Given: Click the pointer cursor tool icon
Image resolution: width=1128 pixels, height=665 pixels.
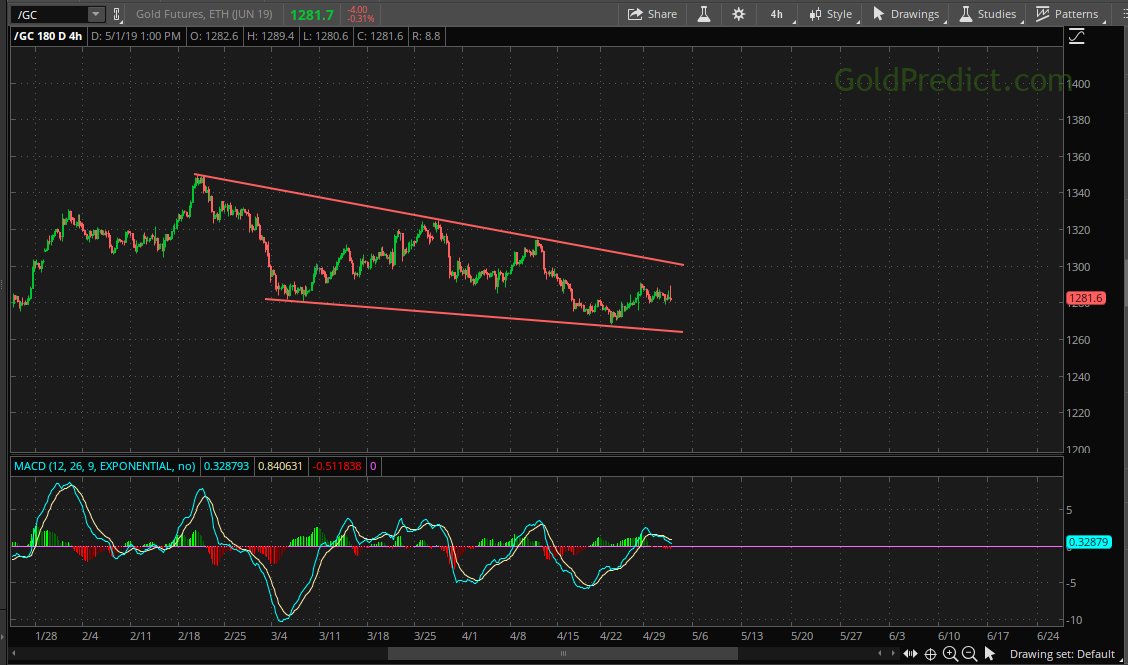Looking at the screenshot, I should 990,654.
